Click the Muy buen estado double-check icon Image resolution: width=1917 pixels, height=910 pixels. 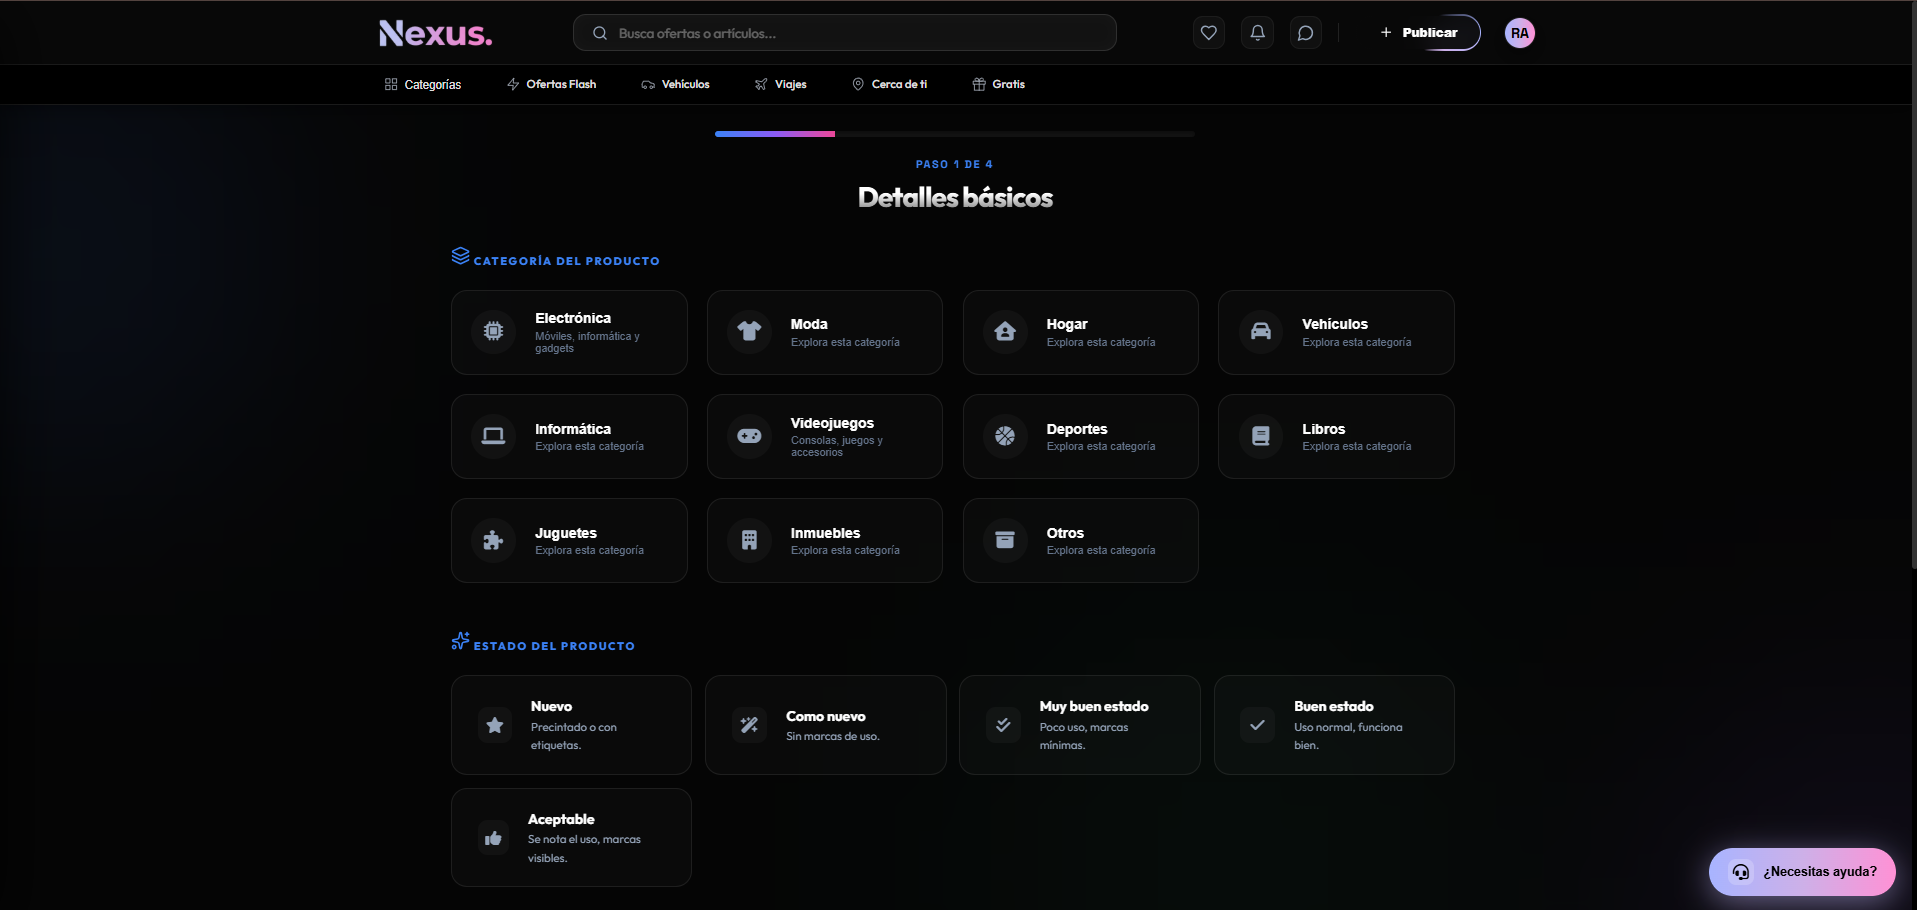(x=1003, y=725)
